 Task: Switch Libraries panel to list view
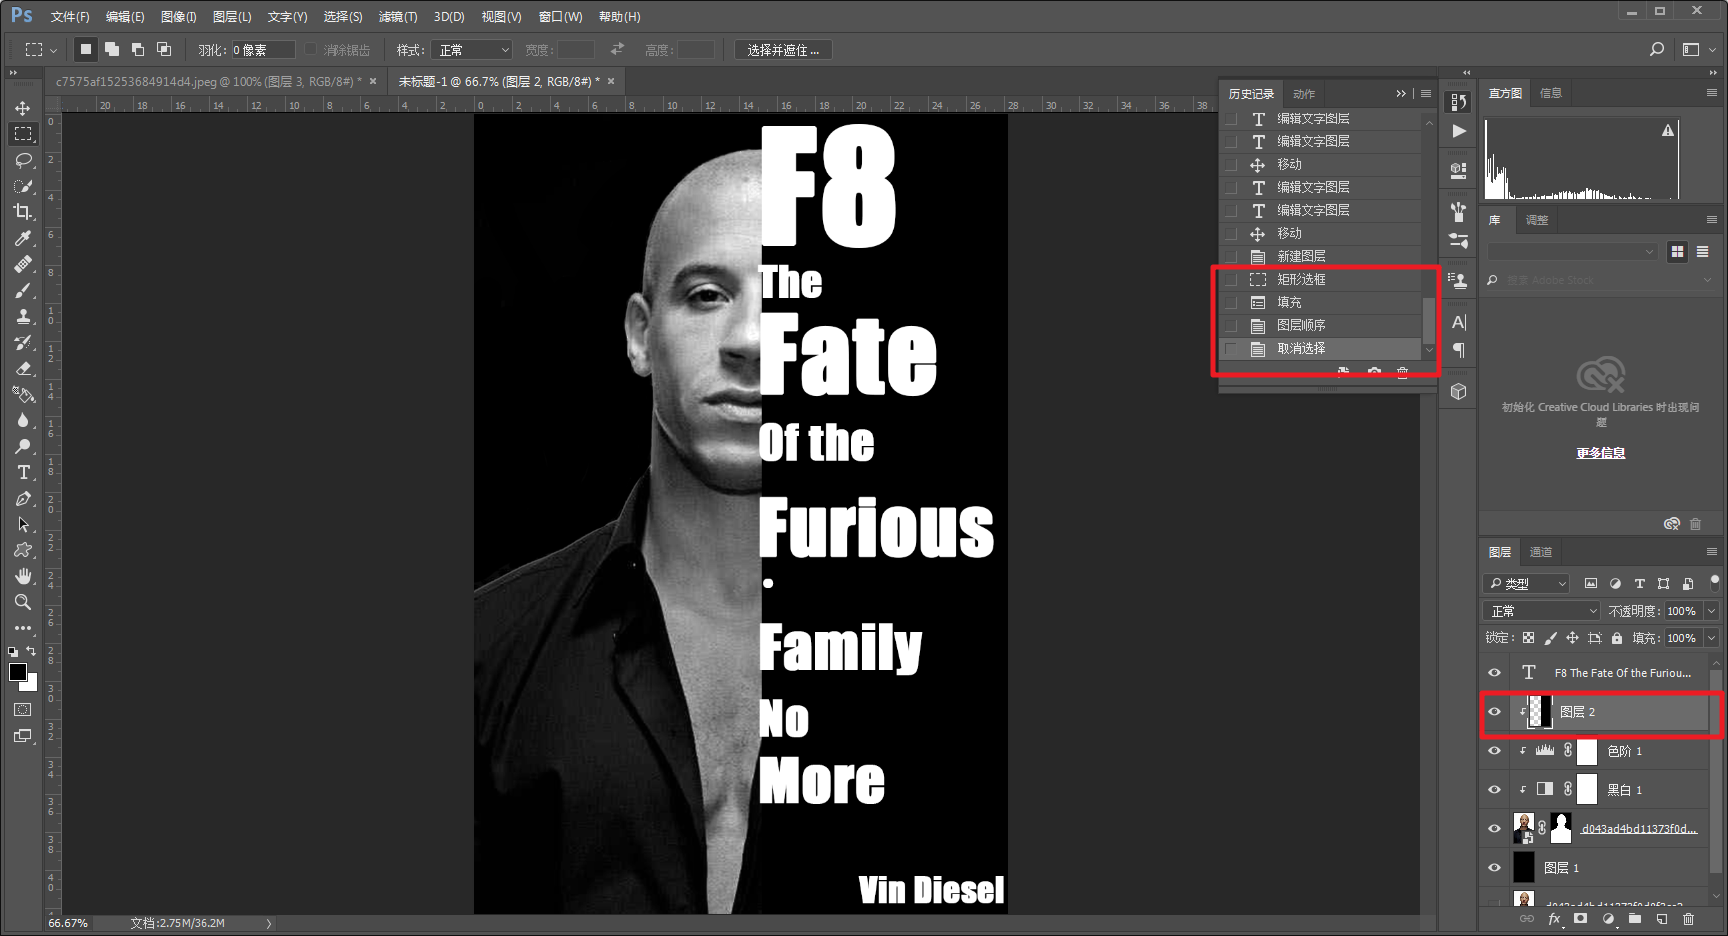pos(1702,252)
